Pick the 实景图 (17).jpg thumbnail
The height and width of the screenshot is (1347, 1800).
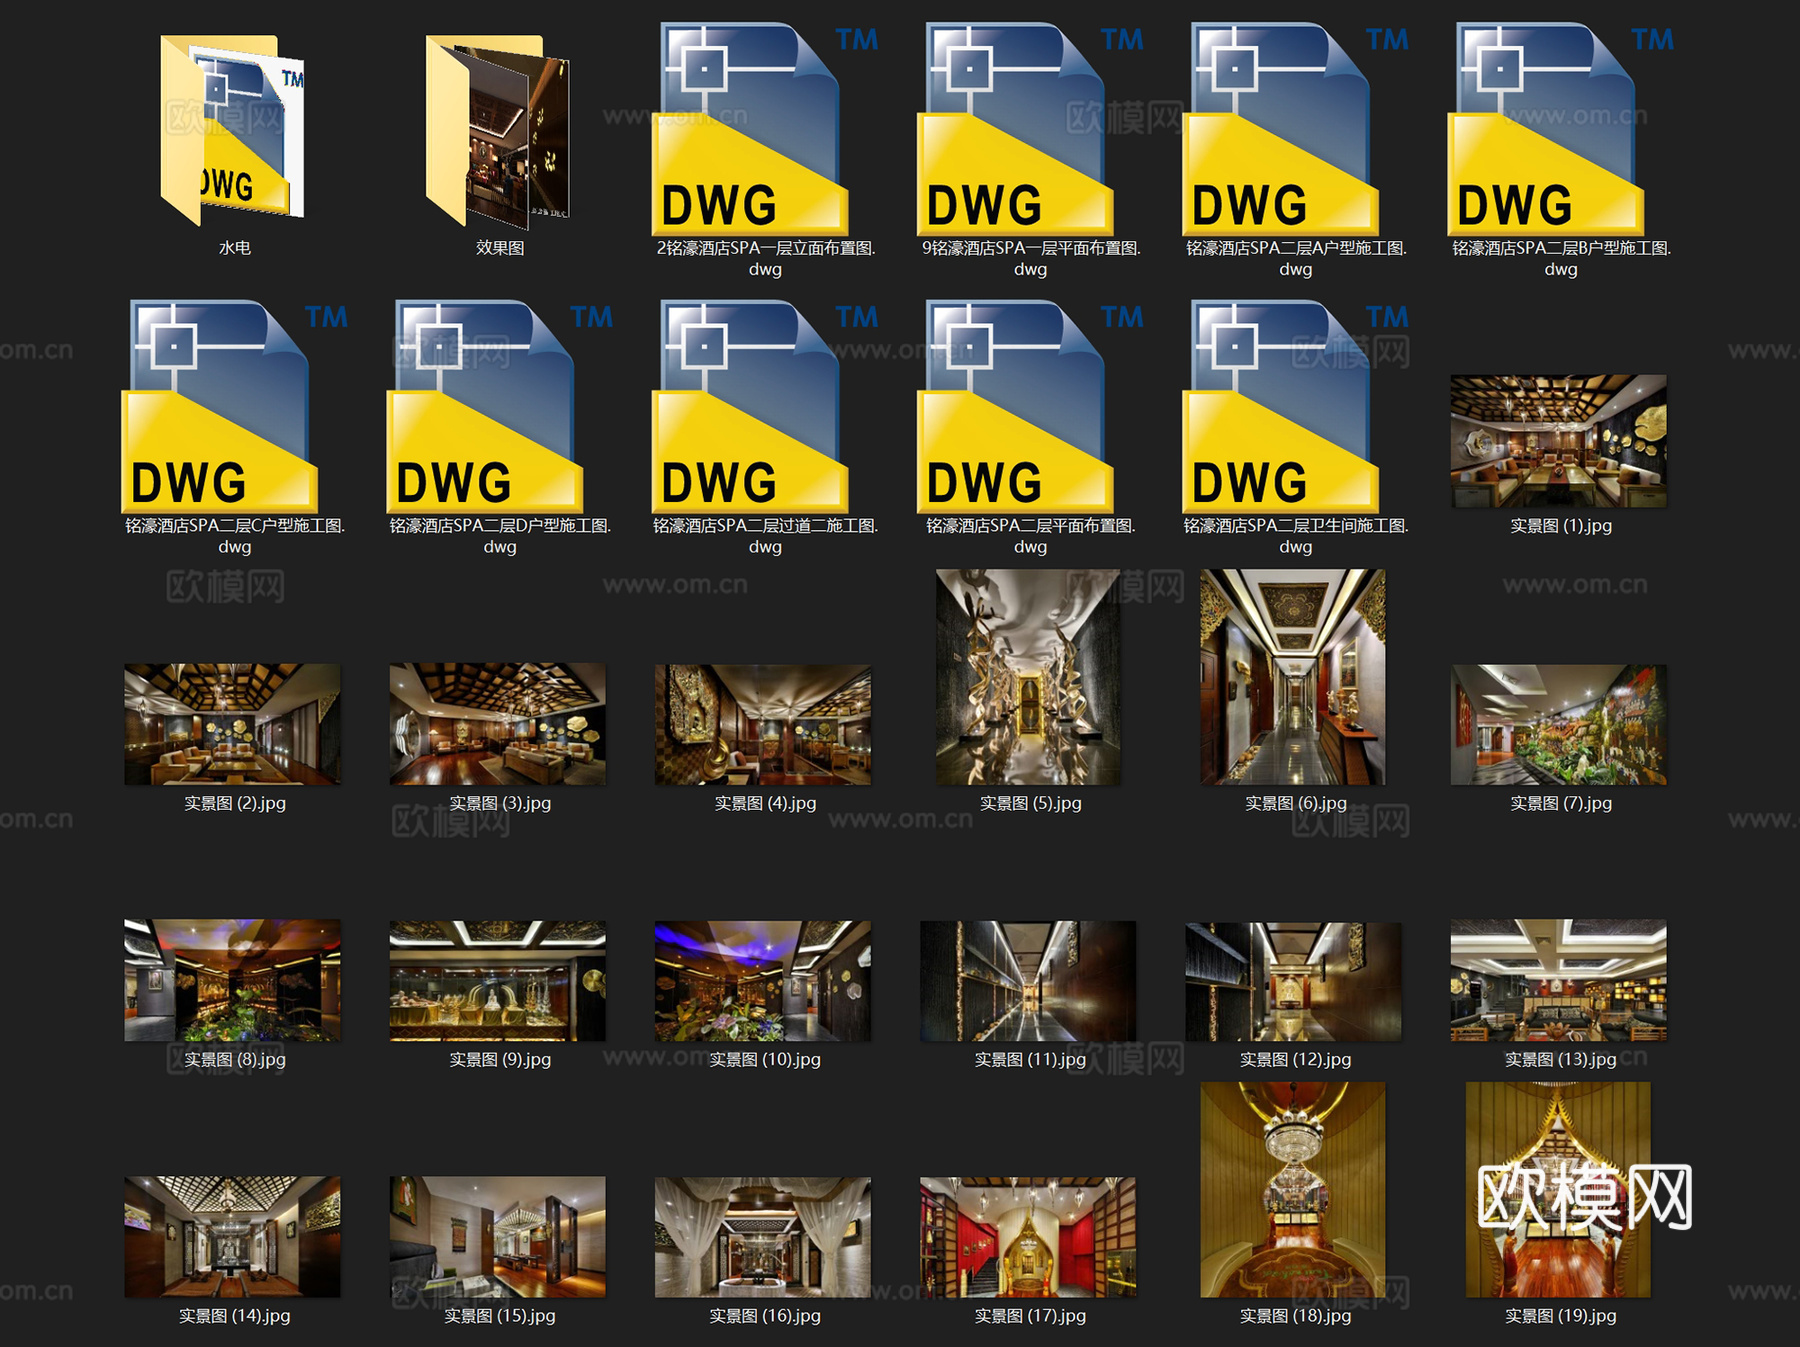click(x=1028, y=1238)
